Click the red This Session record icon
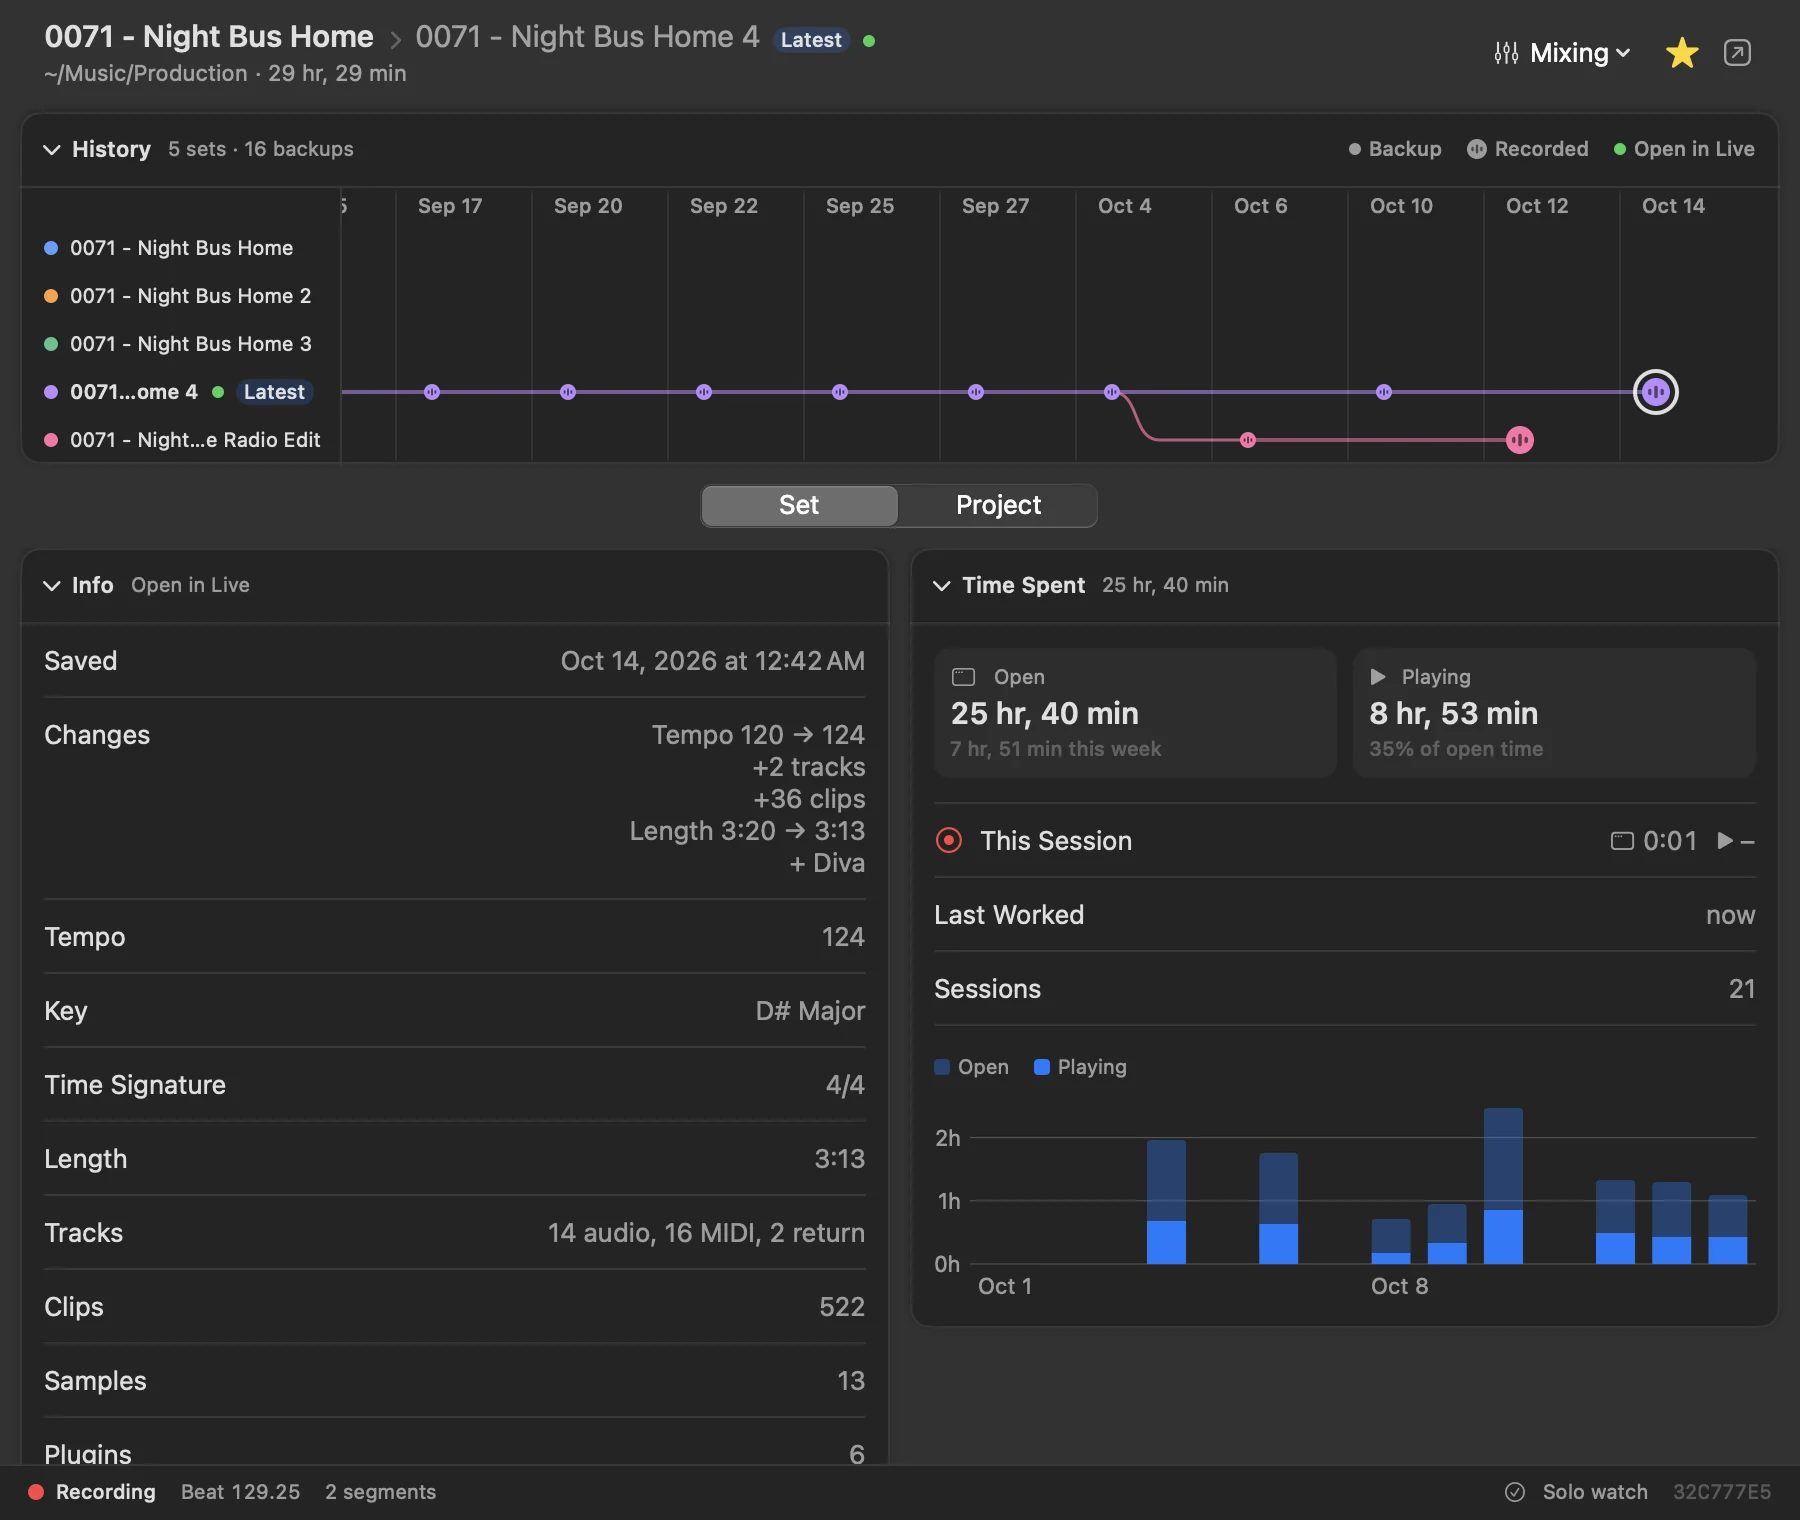 (x=948, y=840)
